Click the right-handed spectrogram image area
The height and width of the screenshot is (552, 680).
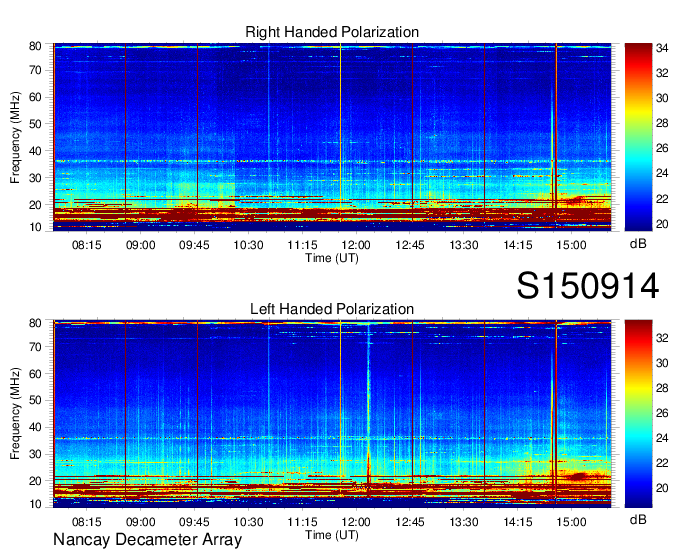(x=332, y=137)
